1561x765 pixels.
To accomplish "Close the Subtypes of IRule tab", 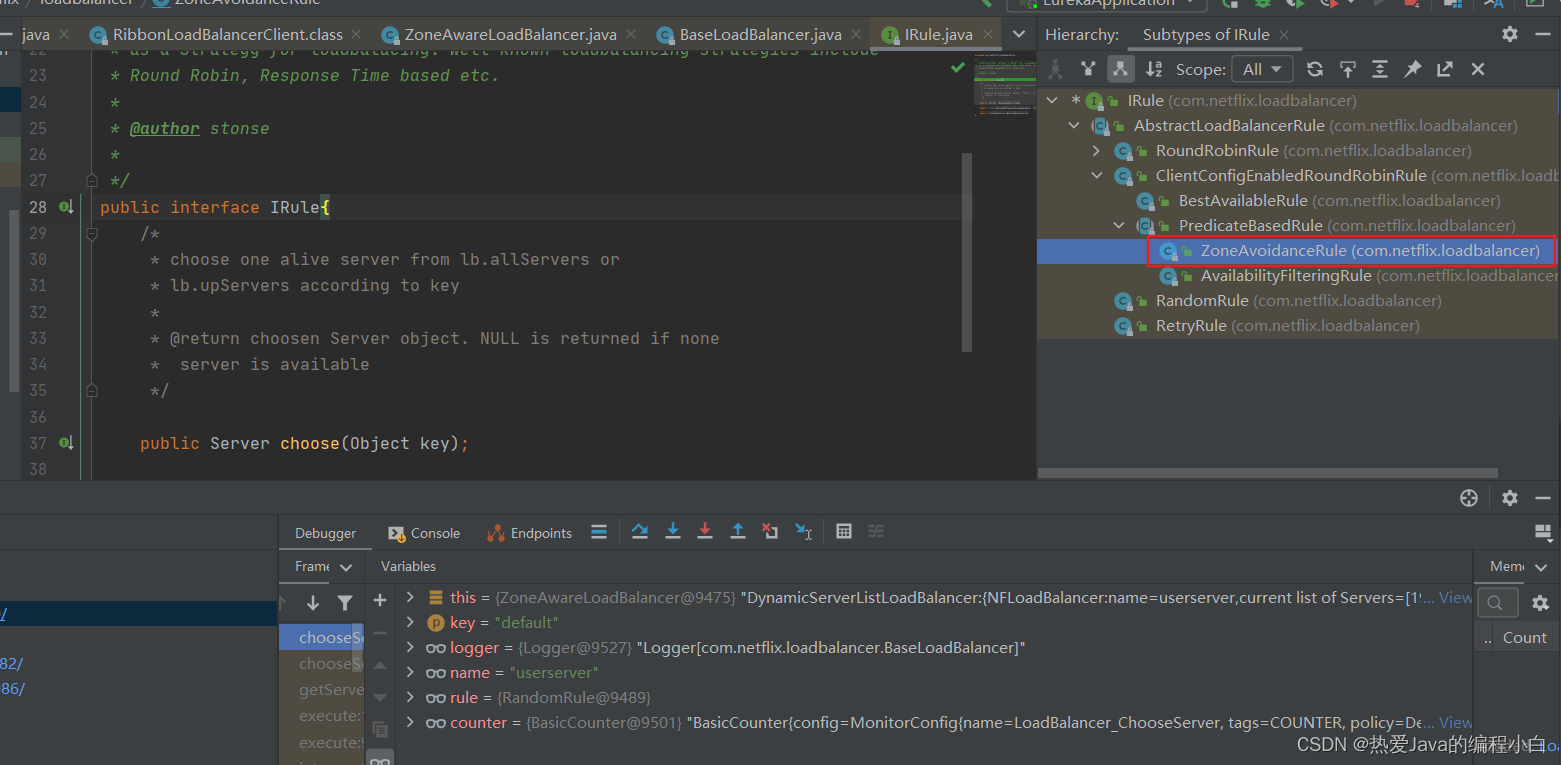I will click(x=1284, y=35).
